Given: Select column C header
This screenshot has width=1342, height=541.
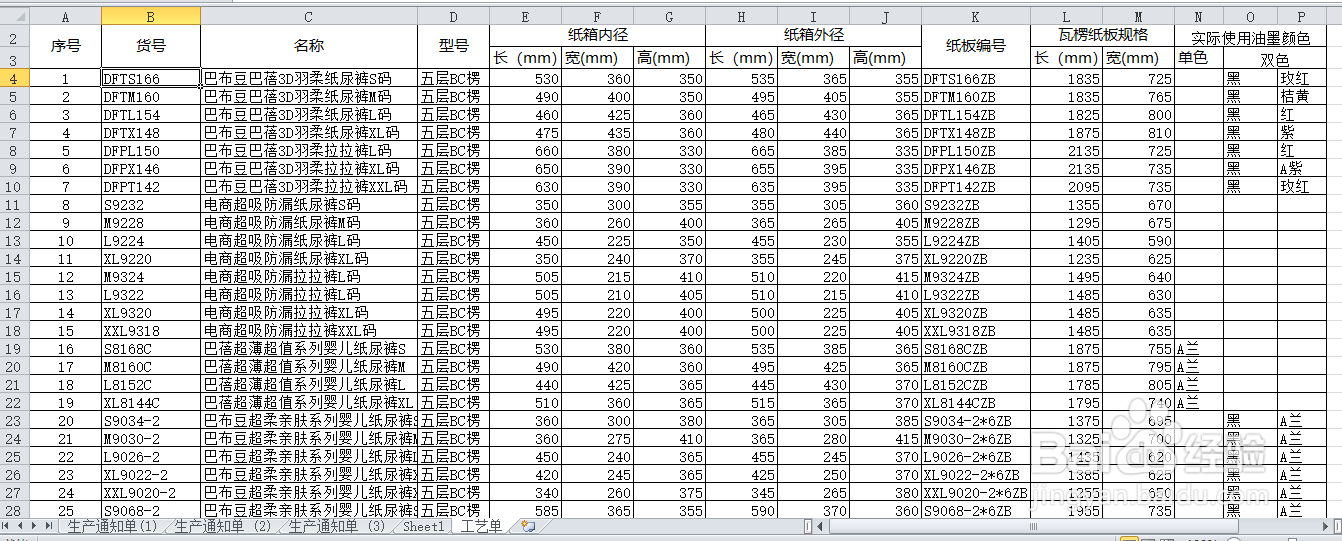Looking at the screenshot, I should coord(309,16).
